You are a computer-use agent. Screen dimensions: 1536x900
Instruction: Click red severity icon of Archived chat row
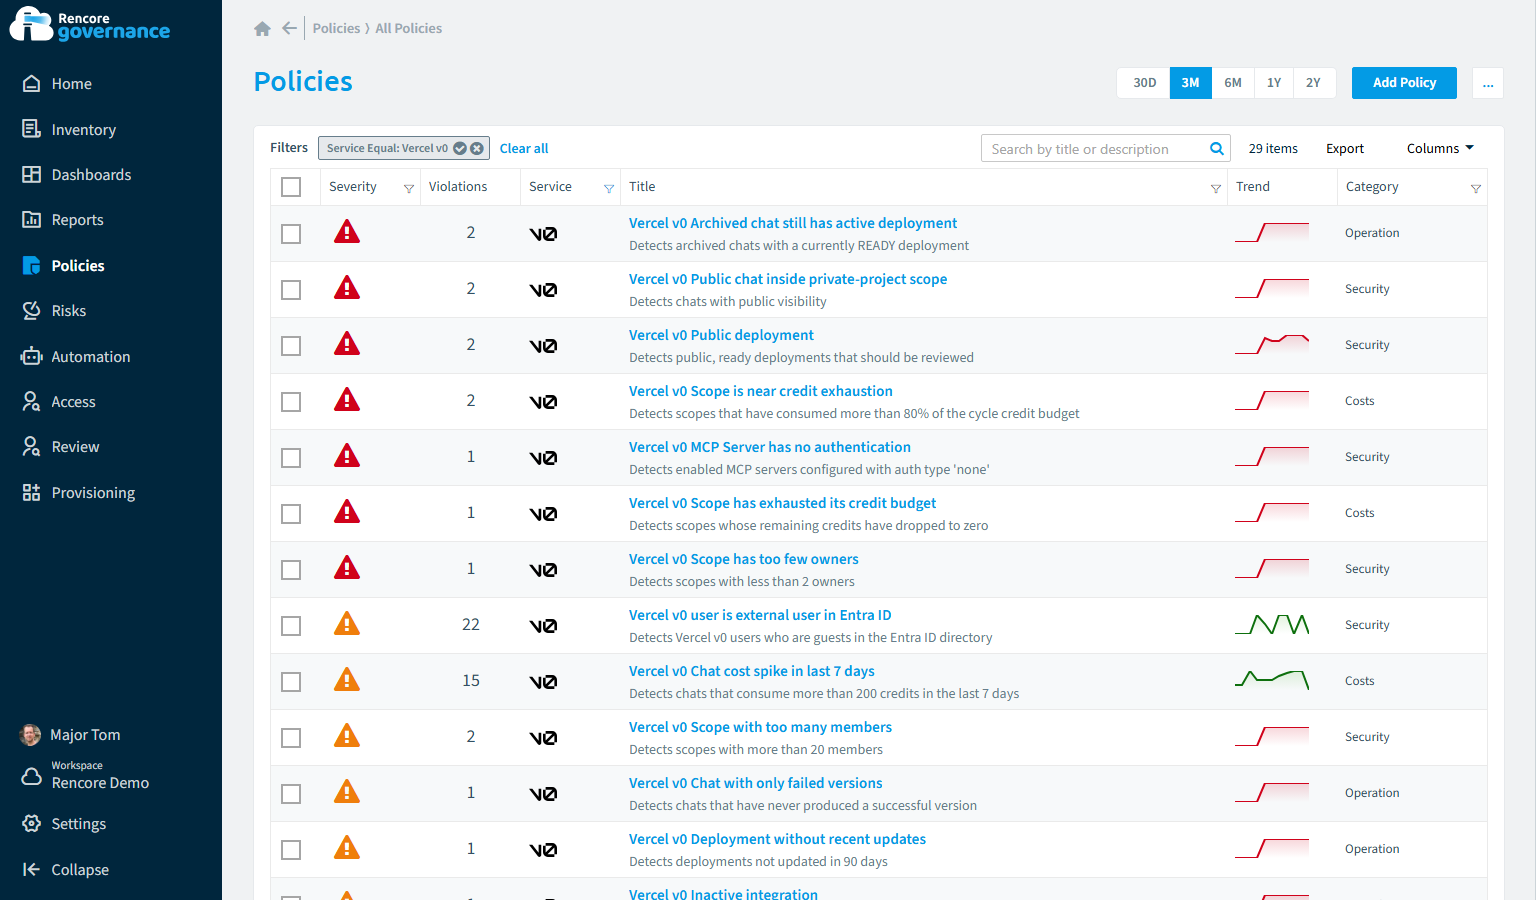coord(347,233)
